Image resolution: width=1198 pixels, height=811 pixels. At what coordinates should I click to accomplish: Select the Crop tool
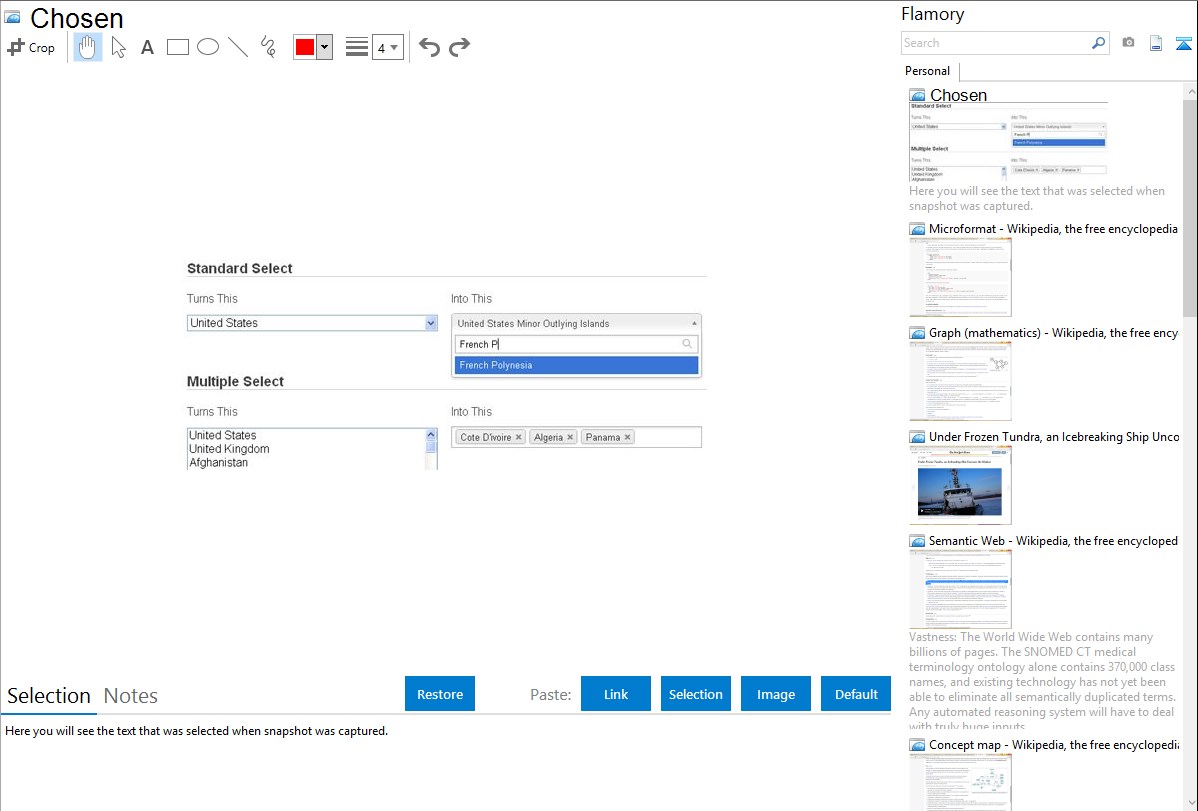pyautogui.click(x=31, y=47)
